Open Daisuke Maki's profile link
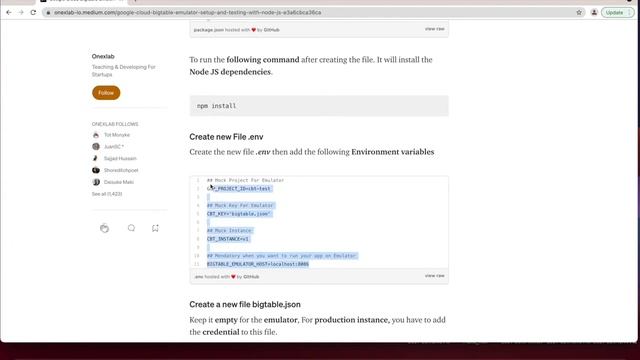Image resolution: width=640 pixels, height=360 pixels. (x=119, y=182)
